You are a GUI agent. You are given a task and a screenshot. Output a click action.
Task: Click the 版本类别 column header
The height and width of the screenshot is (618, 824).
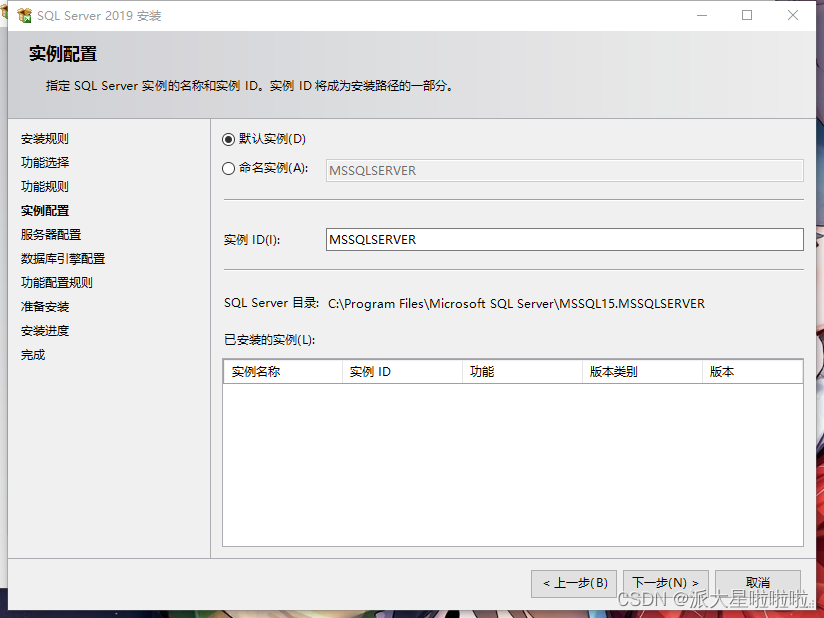[642, 372]
